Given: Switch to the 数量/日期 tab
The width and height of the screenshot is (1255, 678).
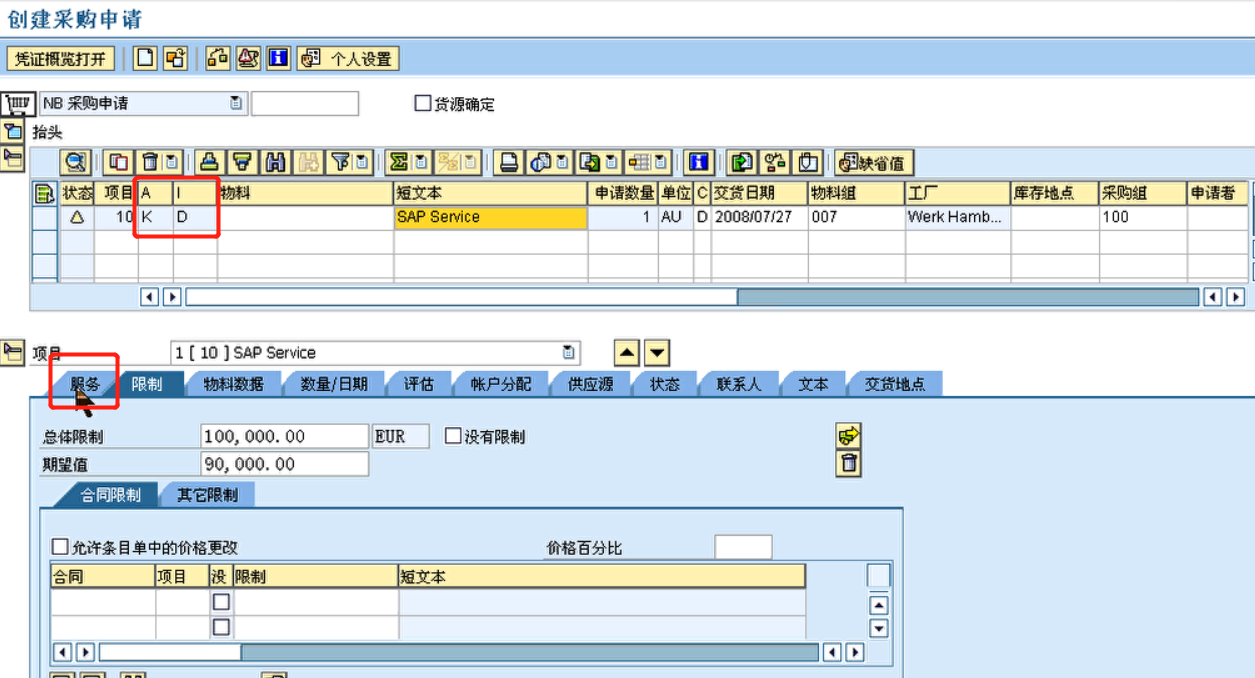Looking at the screenshot, I should (334, 384).
